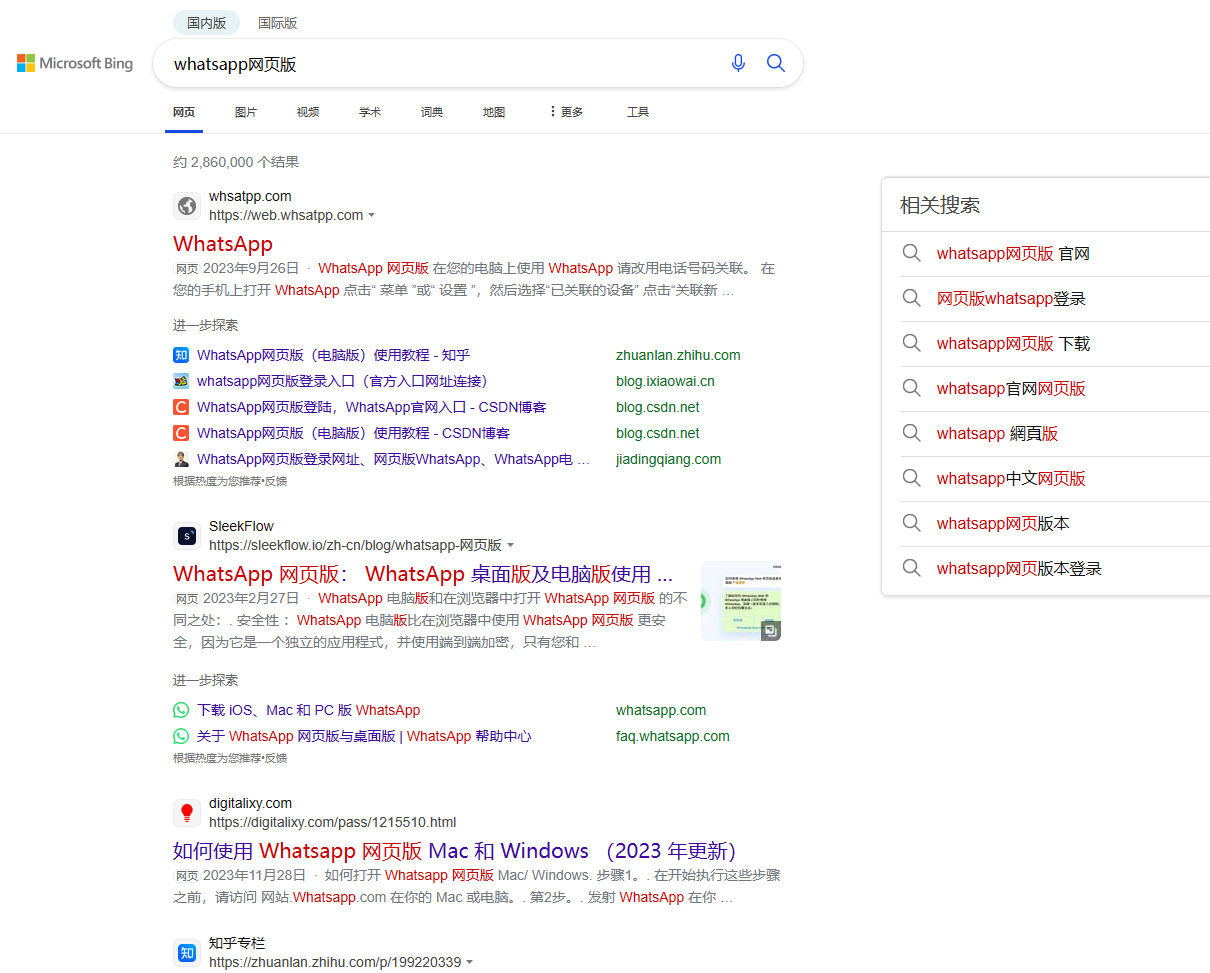The image size is (1210, 973).
Task: Click the jiadingqiang.com domain text
Action: [x=668, y=459]
